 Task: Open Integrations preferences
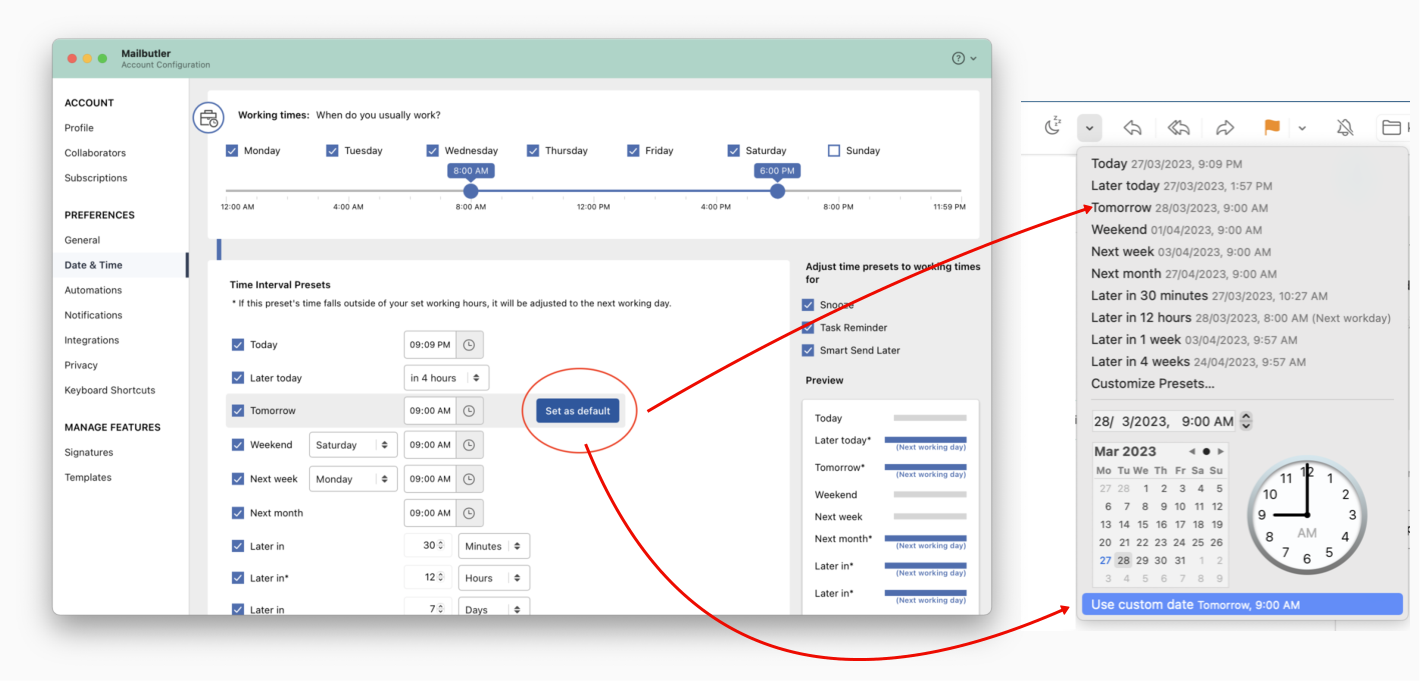91,340
